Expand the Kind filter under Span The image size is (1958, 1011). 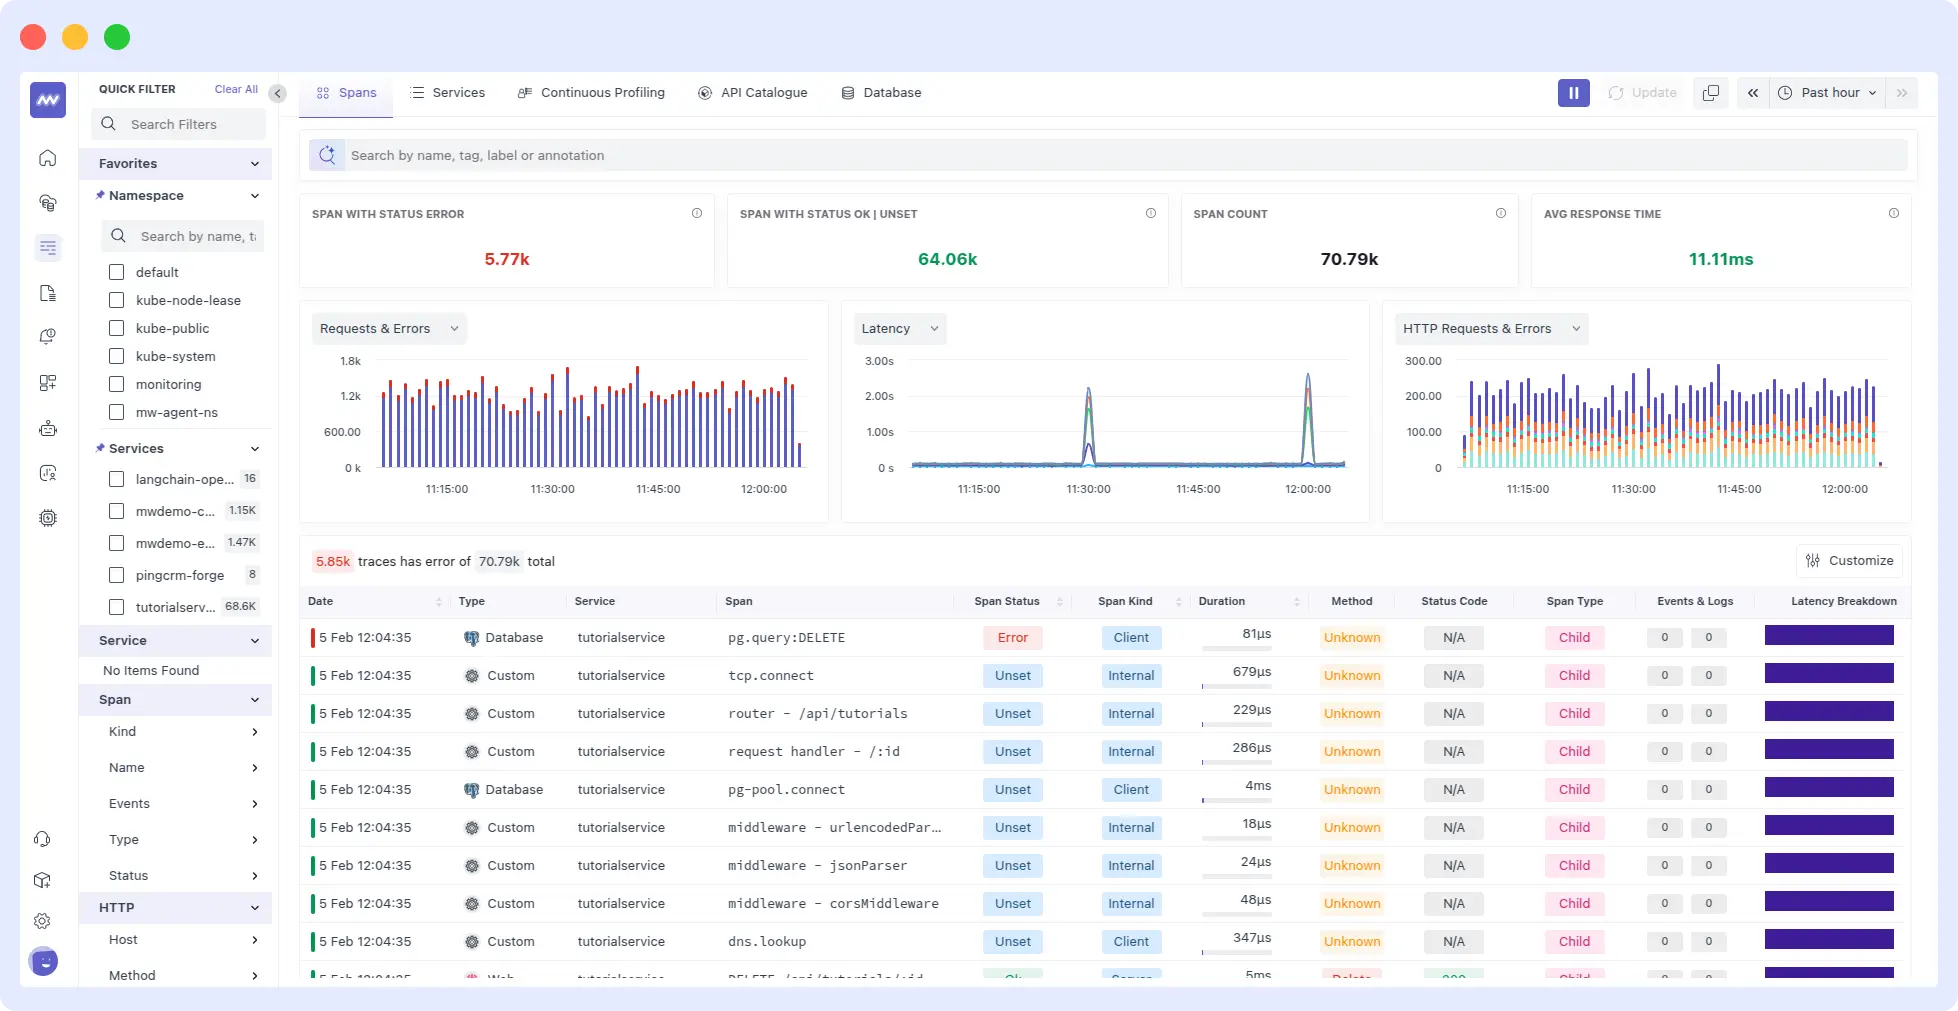pyautogui.click(x=255, y=732)
